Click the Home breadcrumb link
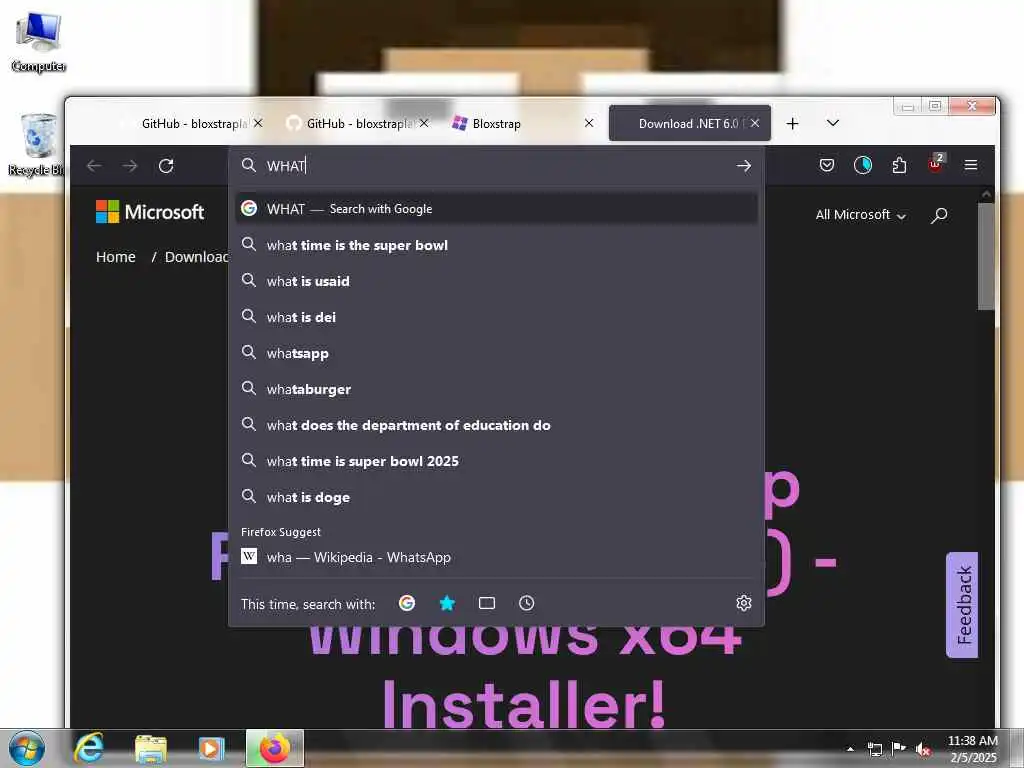 pyautogui.click(x=116, y=257)
